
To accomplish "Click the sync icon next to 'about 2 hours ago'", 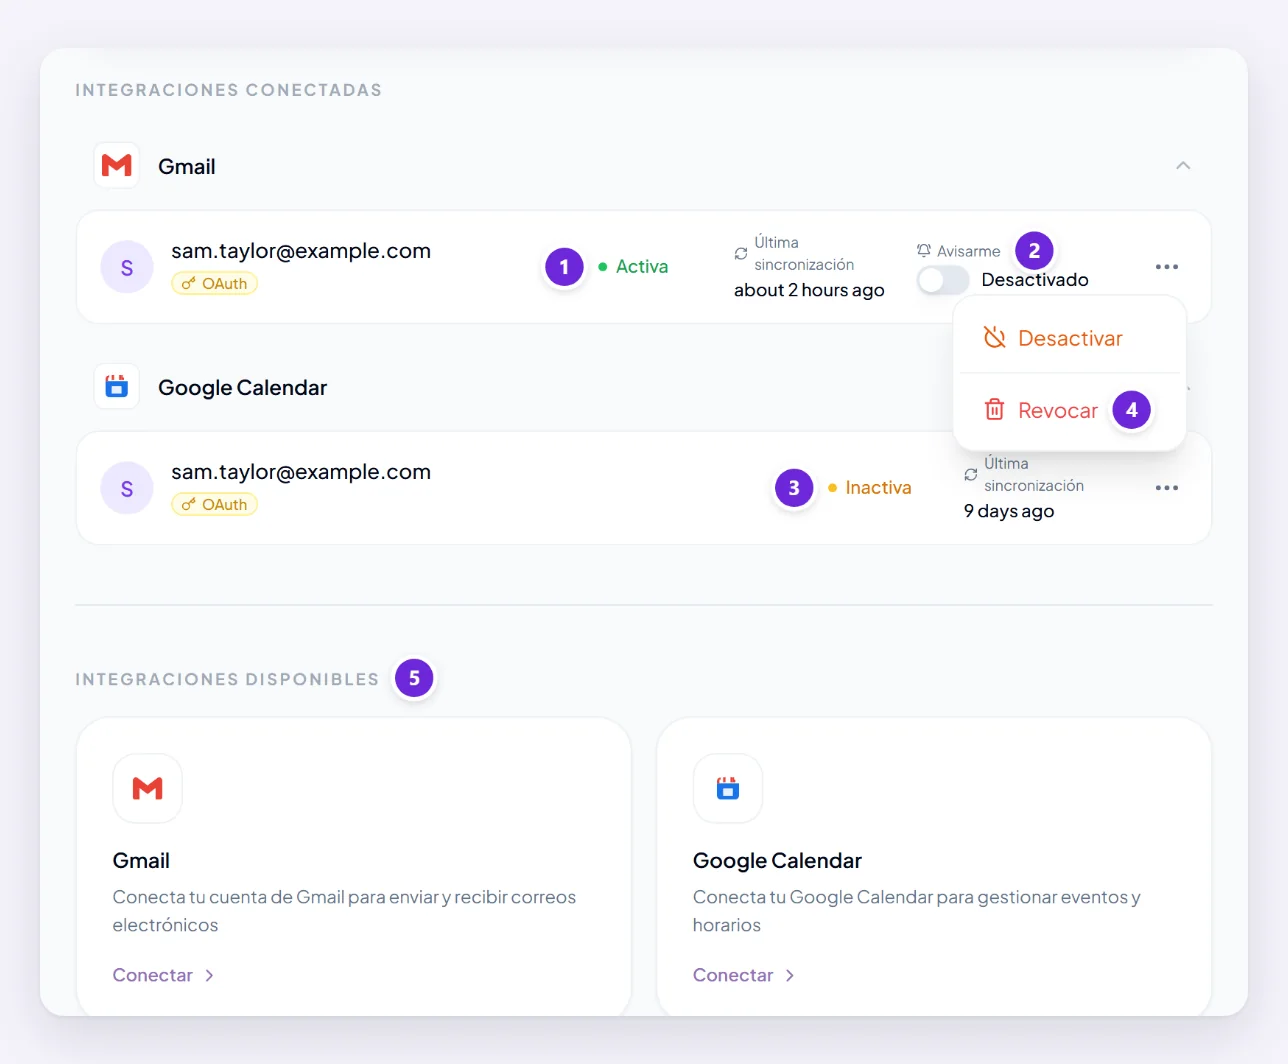I will click(741, 254).
